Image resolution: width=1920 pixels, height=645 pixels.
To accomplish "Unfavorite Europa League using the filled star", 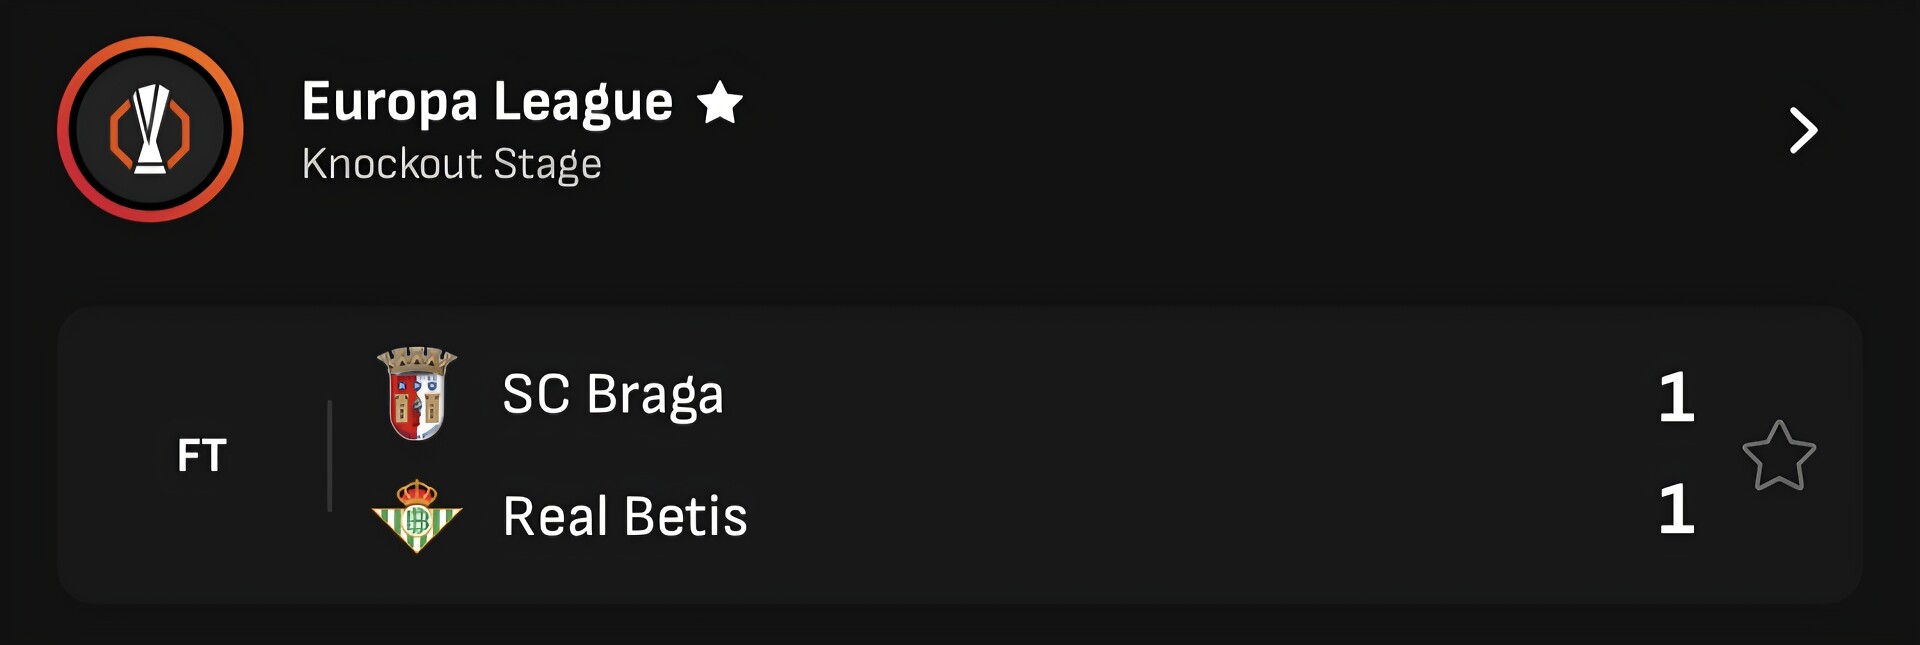I will [x=719, y=103].
